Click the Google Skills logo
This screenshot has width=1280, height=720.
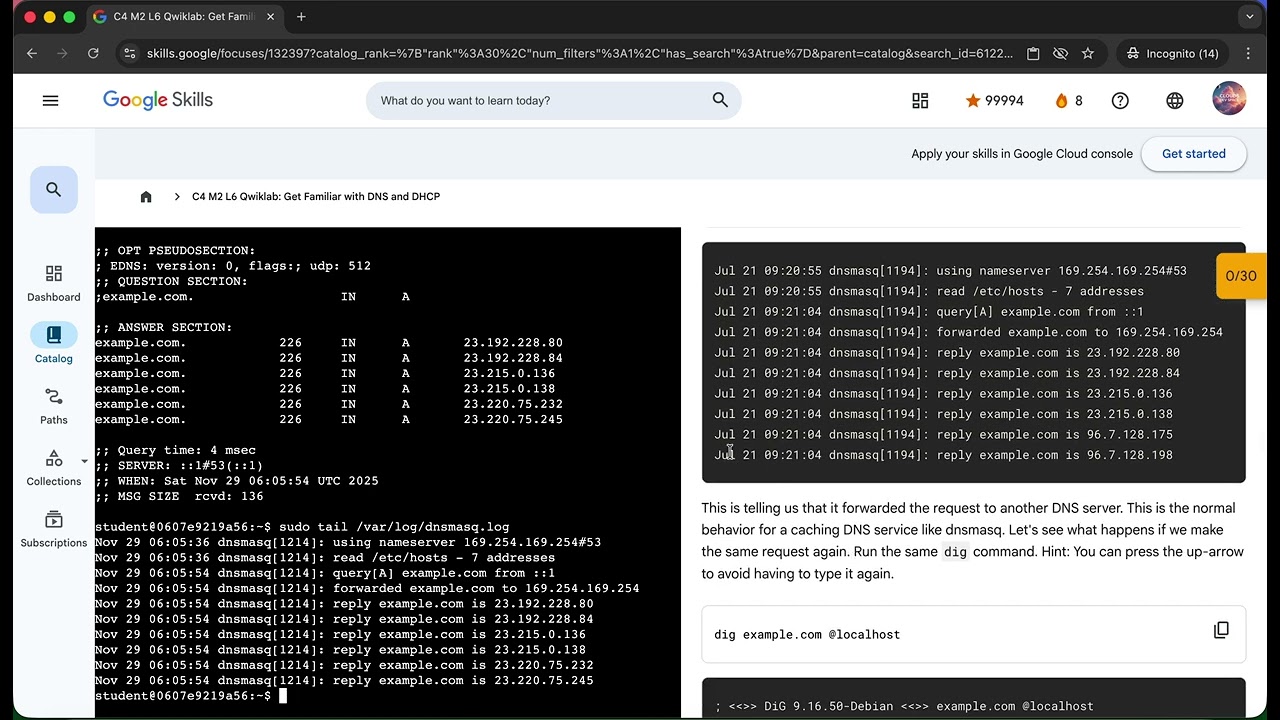(x=158, y=100)
